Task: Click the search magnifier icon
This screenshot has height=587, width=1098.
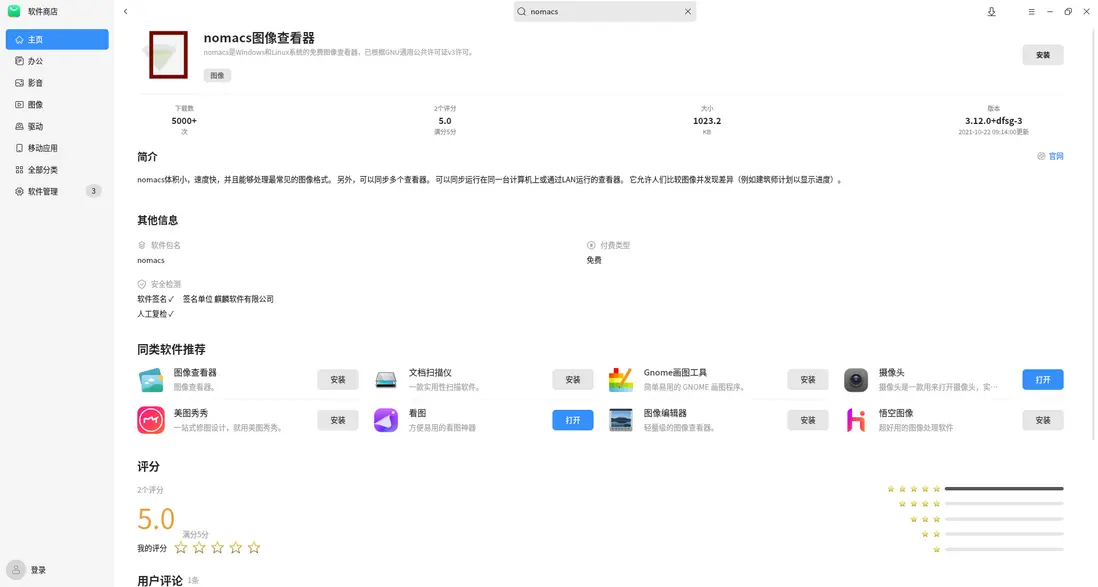Action: click(522, 11)
